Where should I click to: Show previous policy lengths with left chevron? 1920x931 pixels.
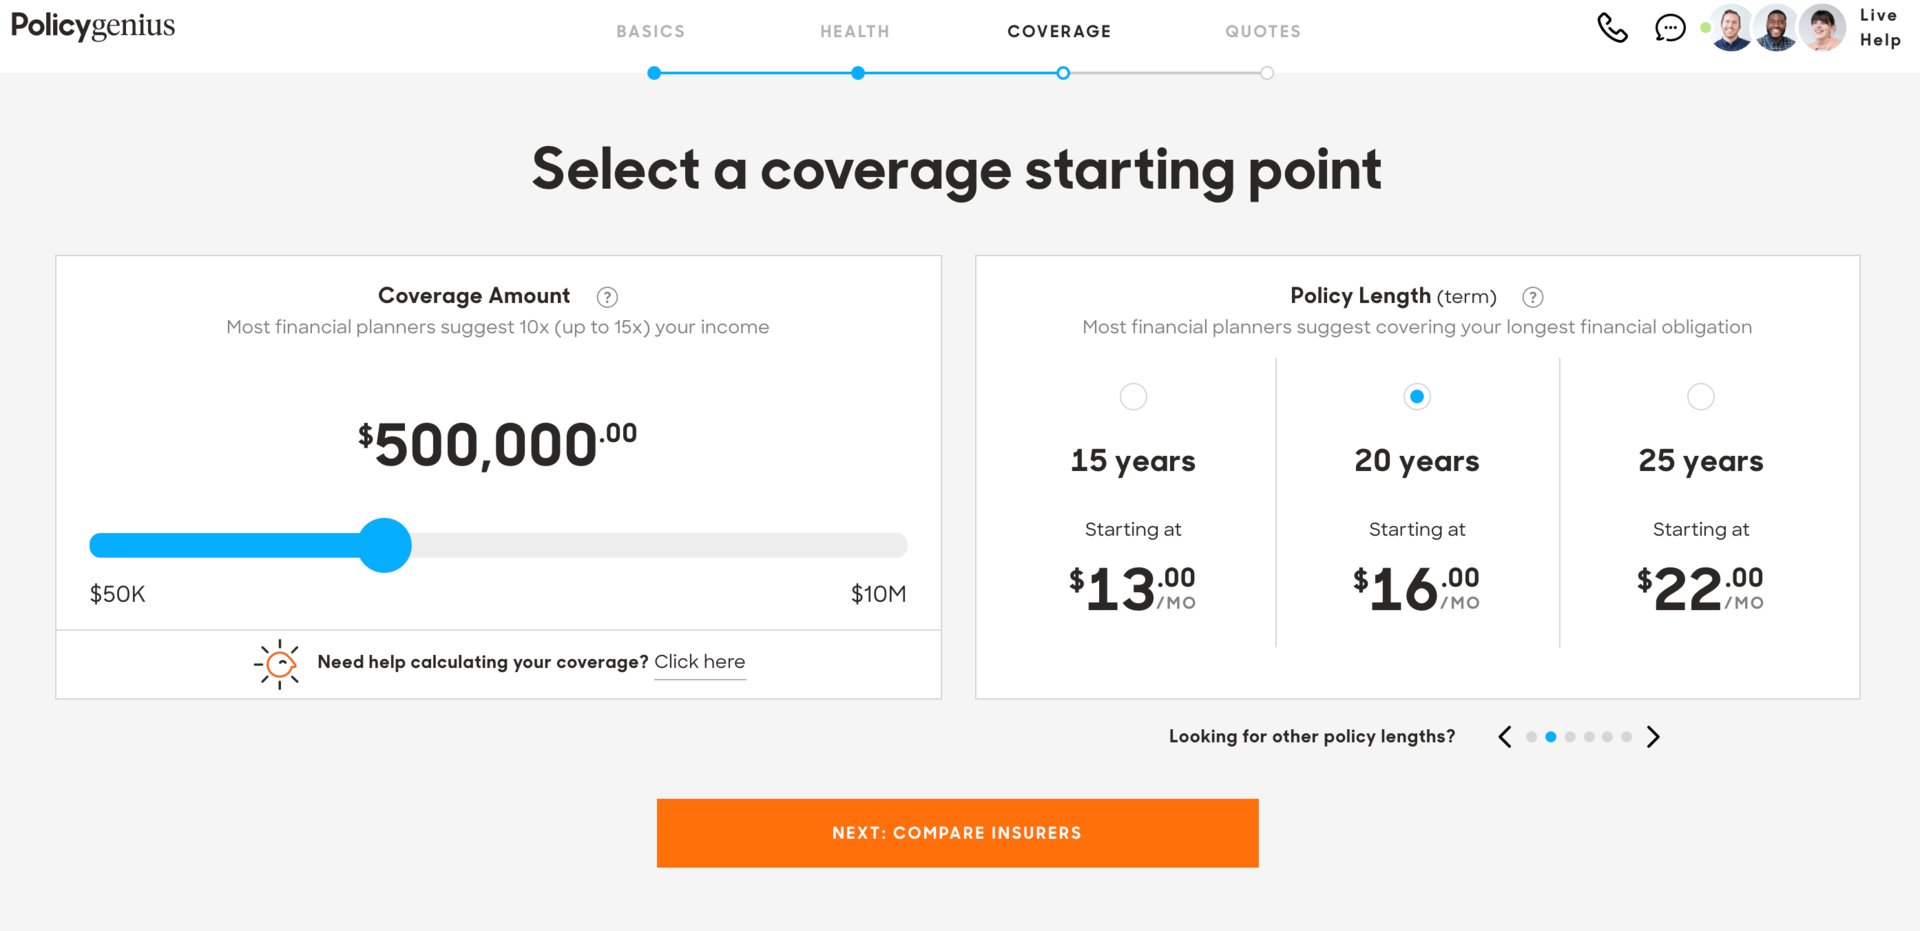tap(1505, 737)
